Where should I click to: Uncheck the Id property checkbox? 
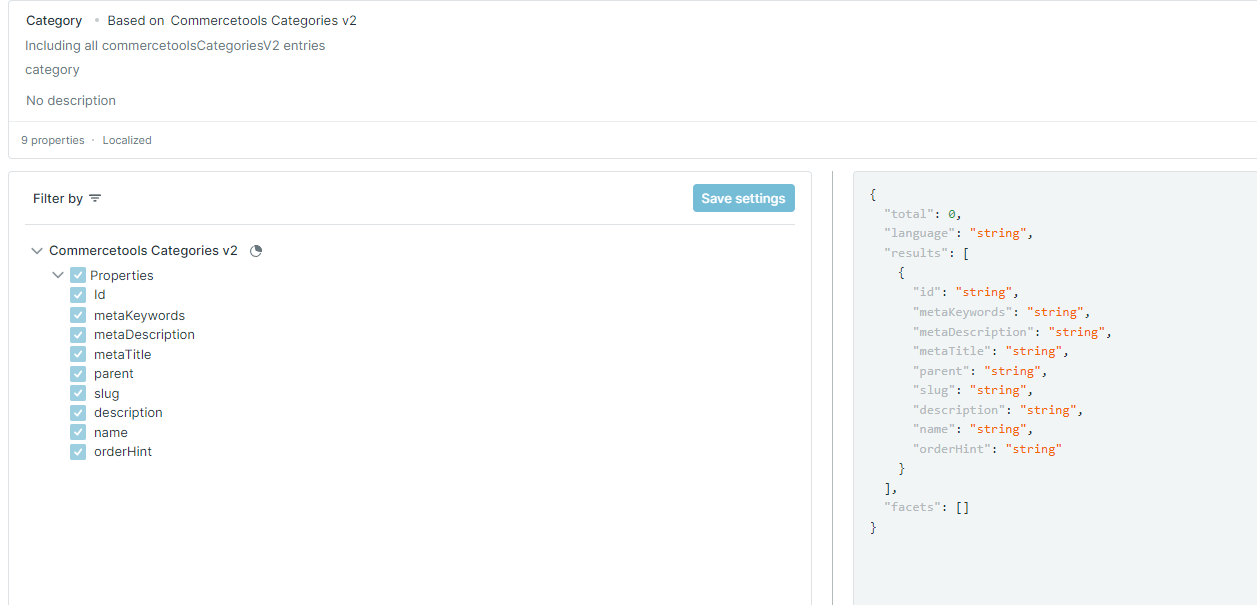pos(78,295)
